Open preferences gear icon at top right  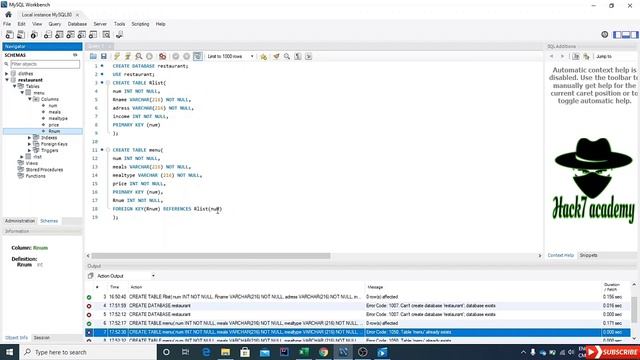pyautogui.click(x=604, y=35)
